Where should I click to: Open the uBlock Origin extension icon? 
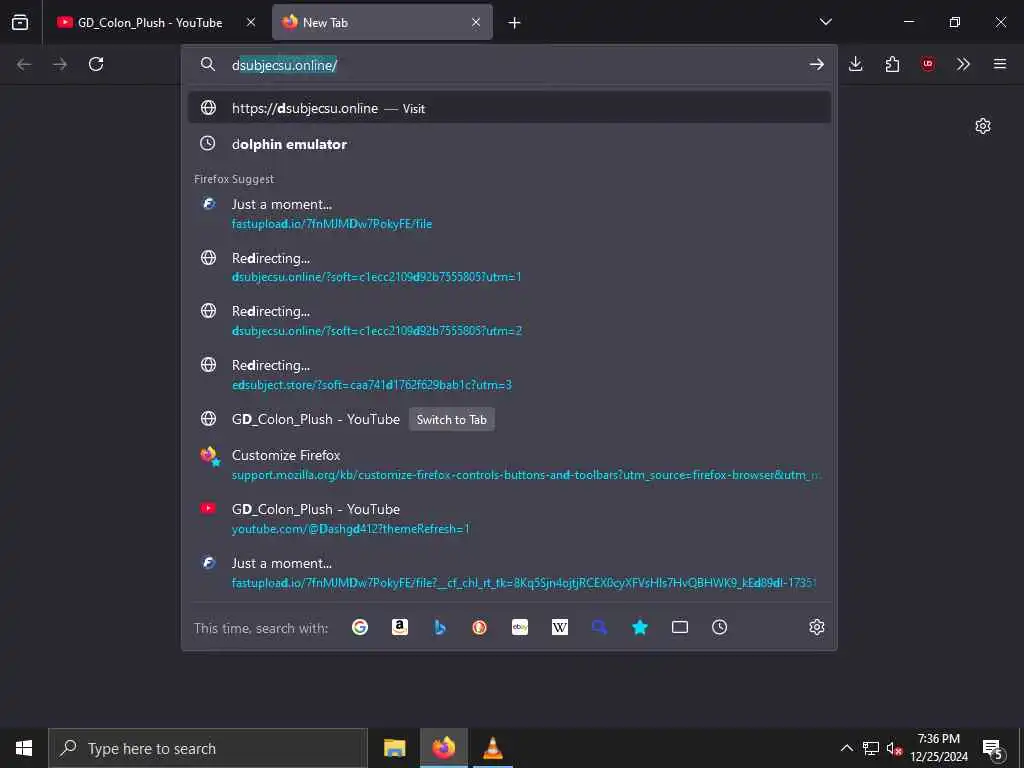(927, 64)
